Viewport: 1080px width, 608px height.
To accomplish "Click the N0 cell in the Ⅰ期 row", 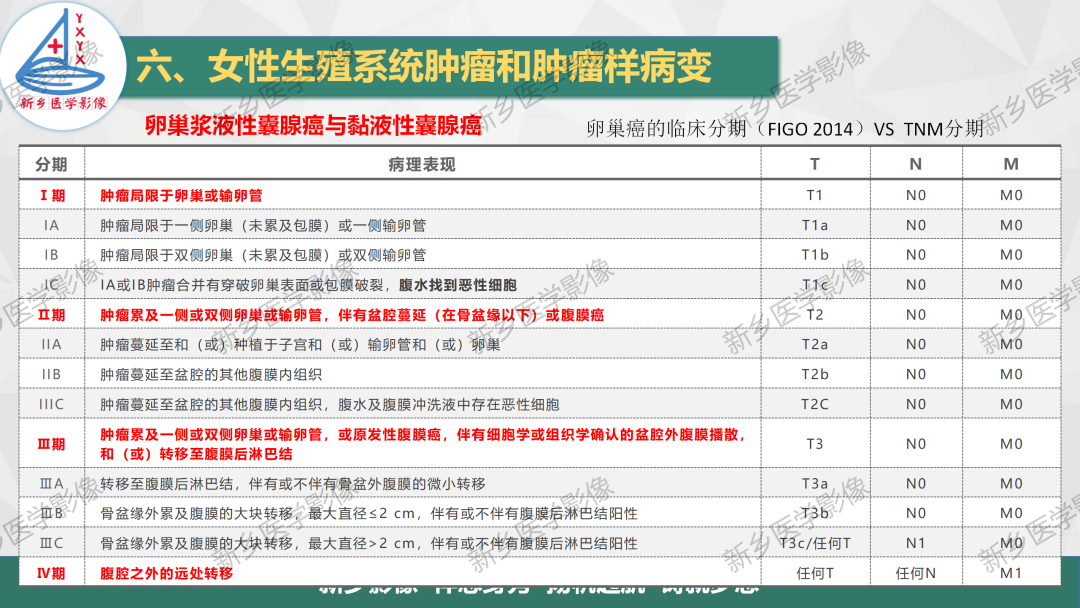I will (x=915, y=196).
